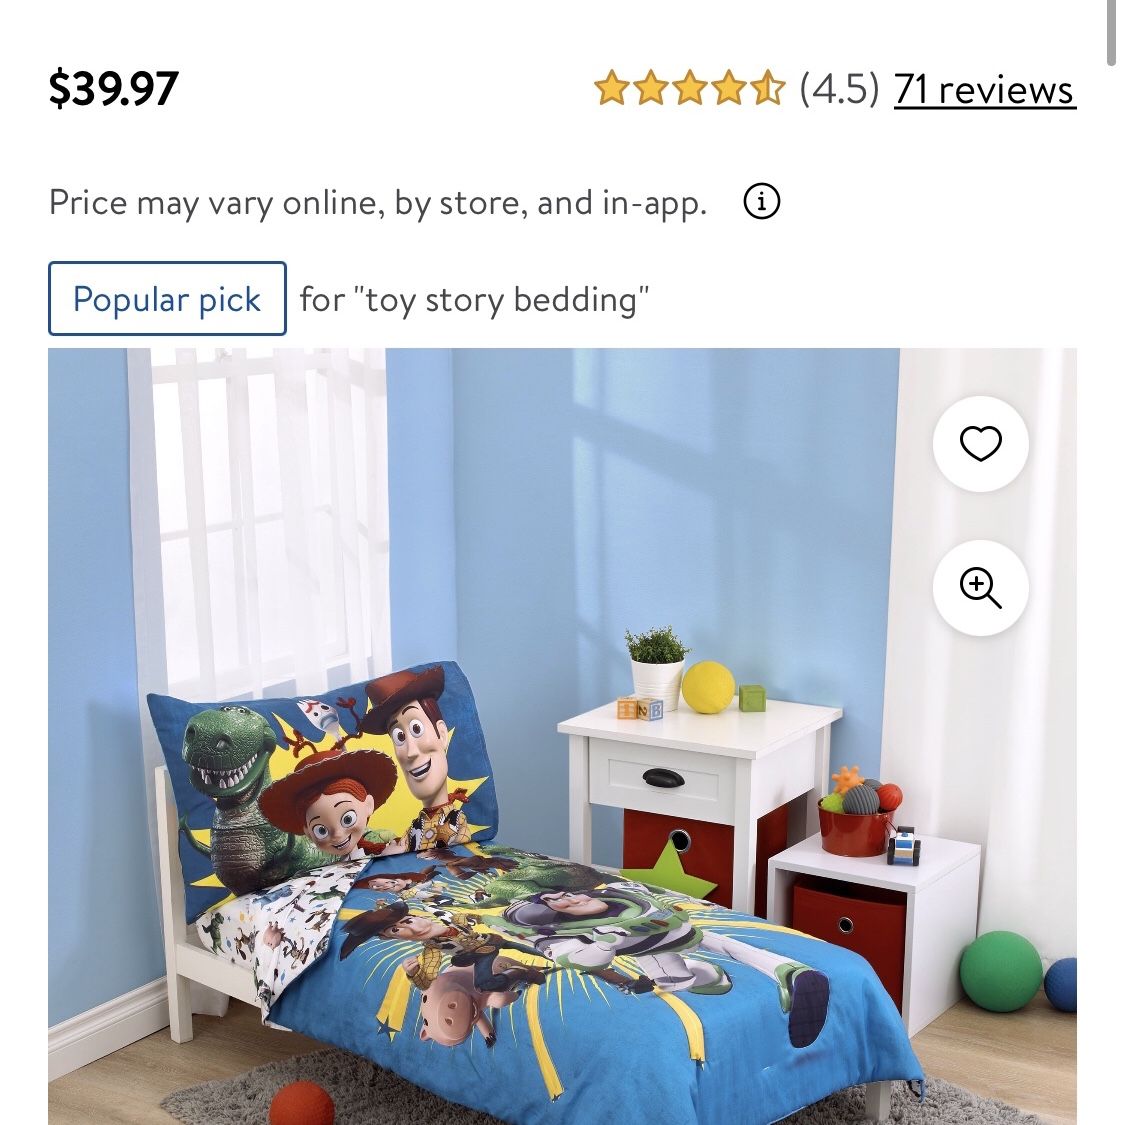Open image zoom with magnifier icon

click(x=980, y=588)
